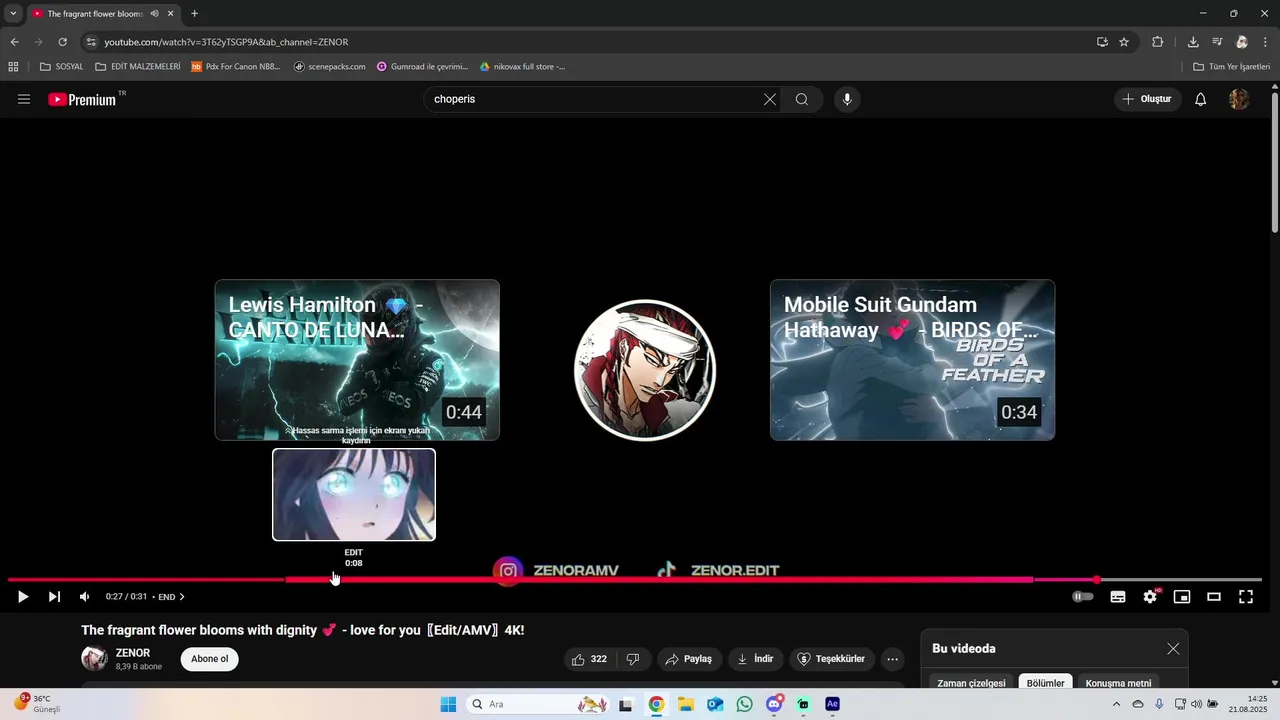Enter fullscreen mode
This screenshot has width=1280, height=720.
1246,597
